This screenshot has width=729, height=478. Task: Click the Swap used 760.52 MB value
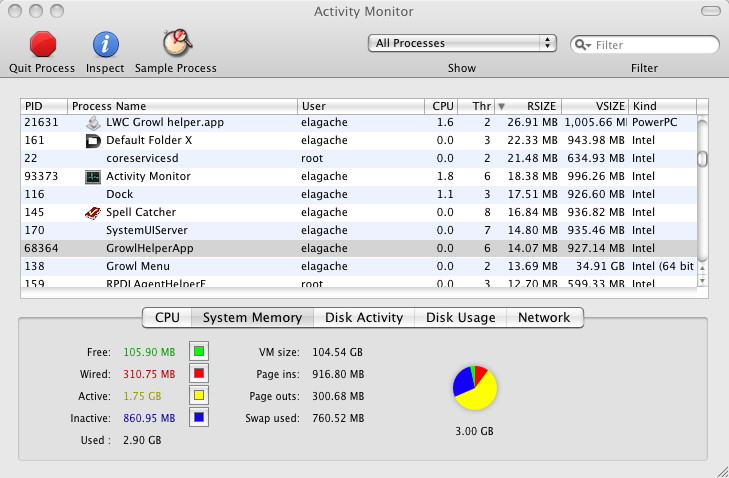[338, 418]
